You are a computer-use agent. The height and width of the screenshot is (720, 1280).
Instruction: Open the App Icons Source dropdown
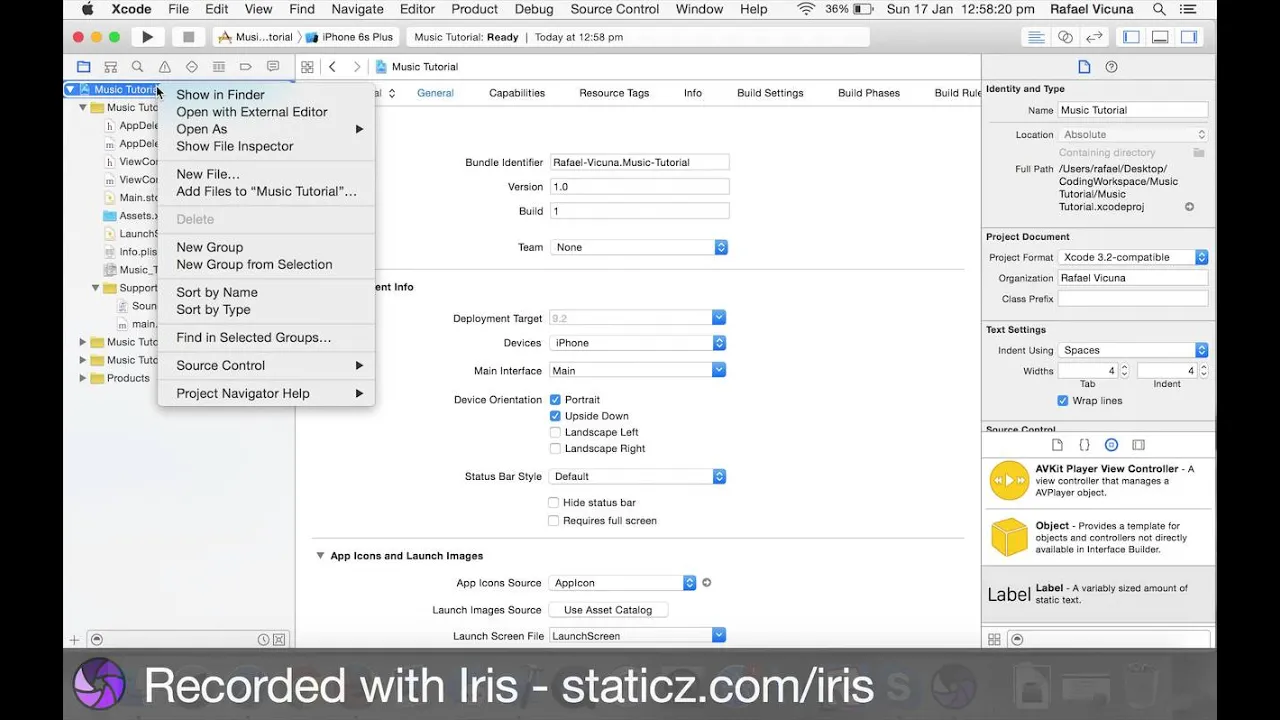[623, 583]
